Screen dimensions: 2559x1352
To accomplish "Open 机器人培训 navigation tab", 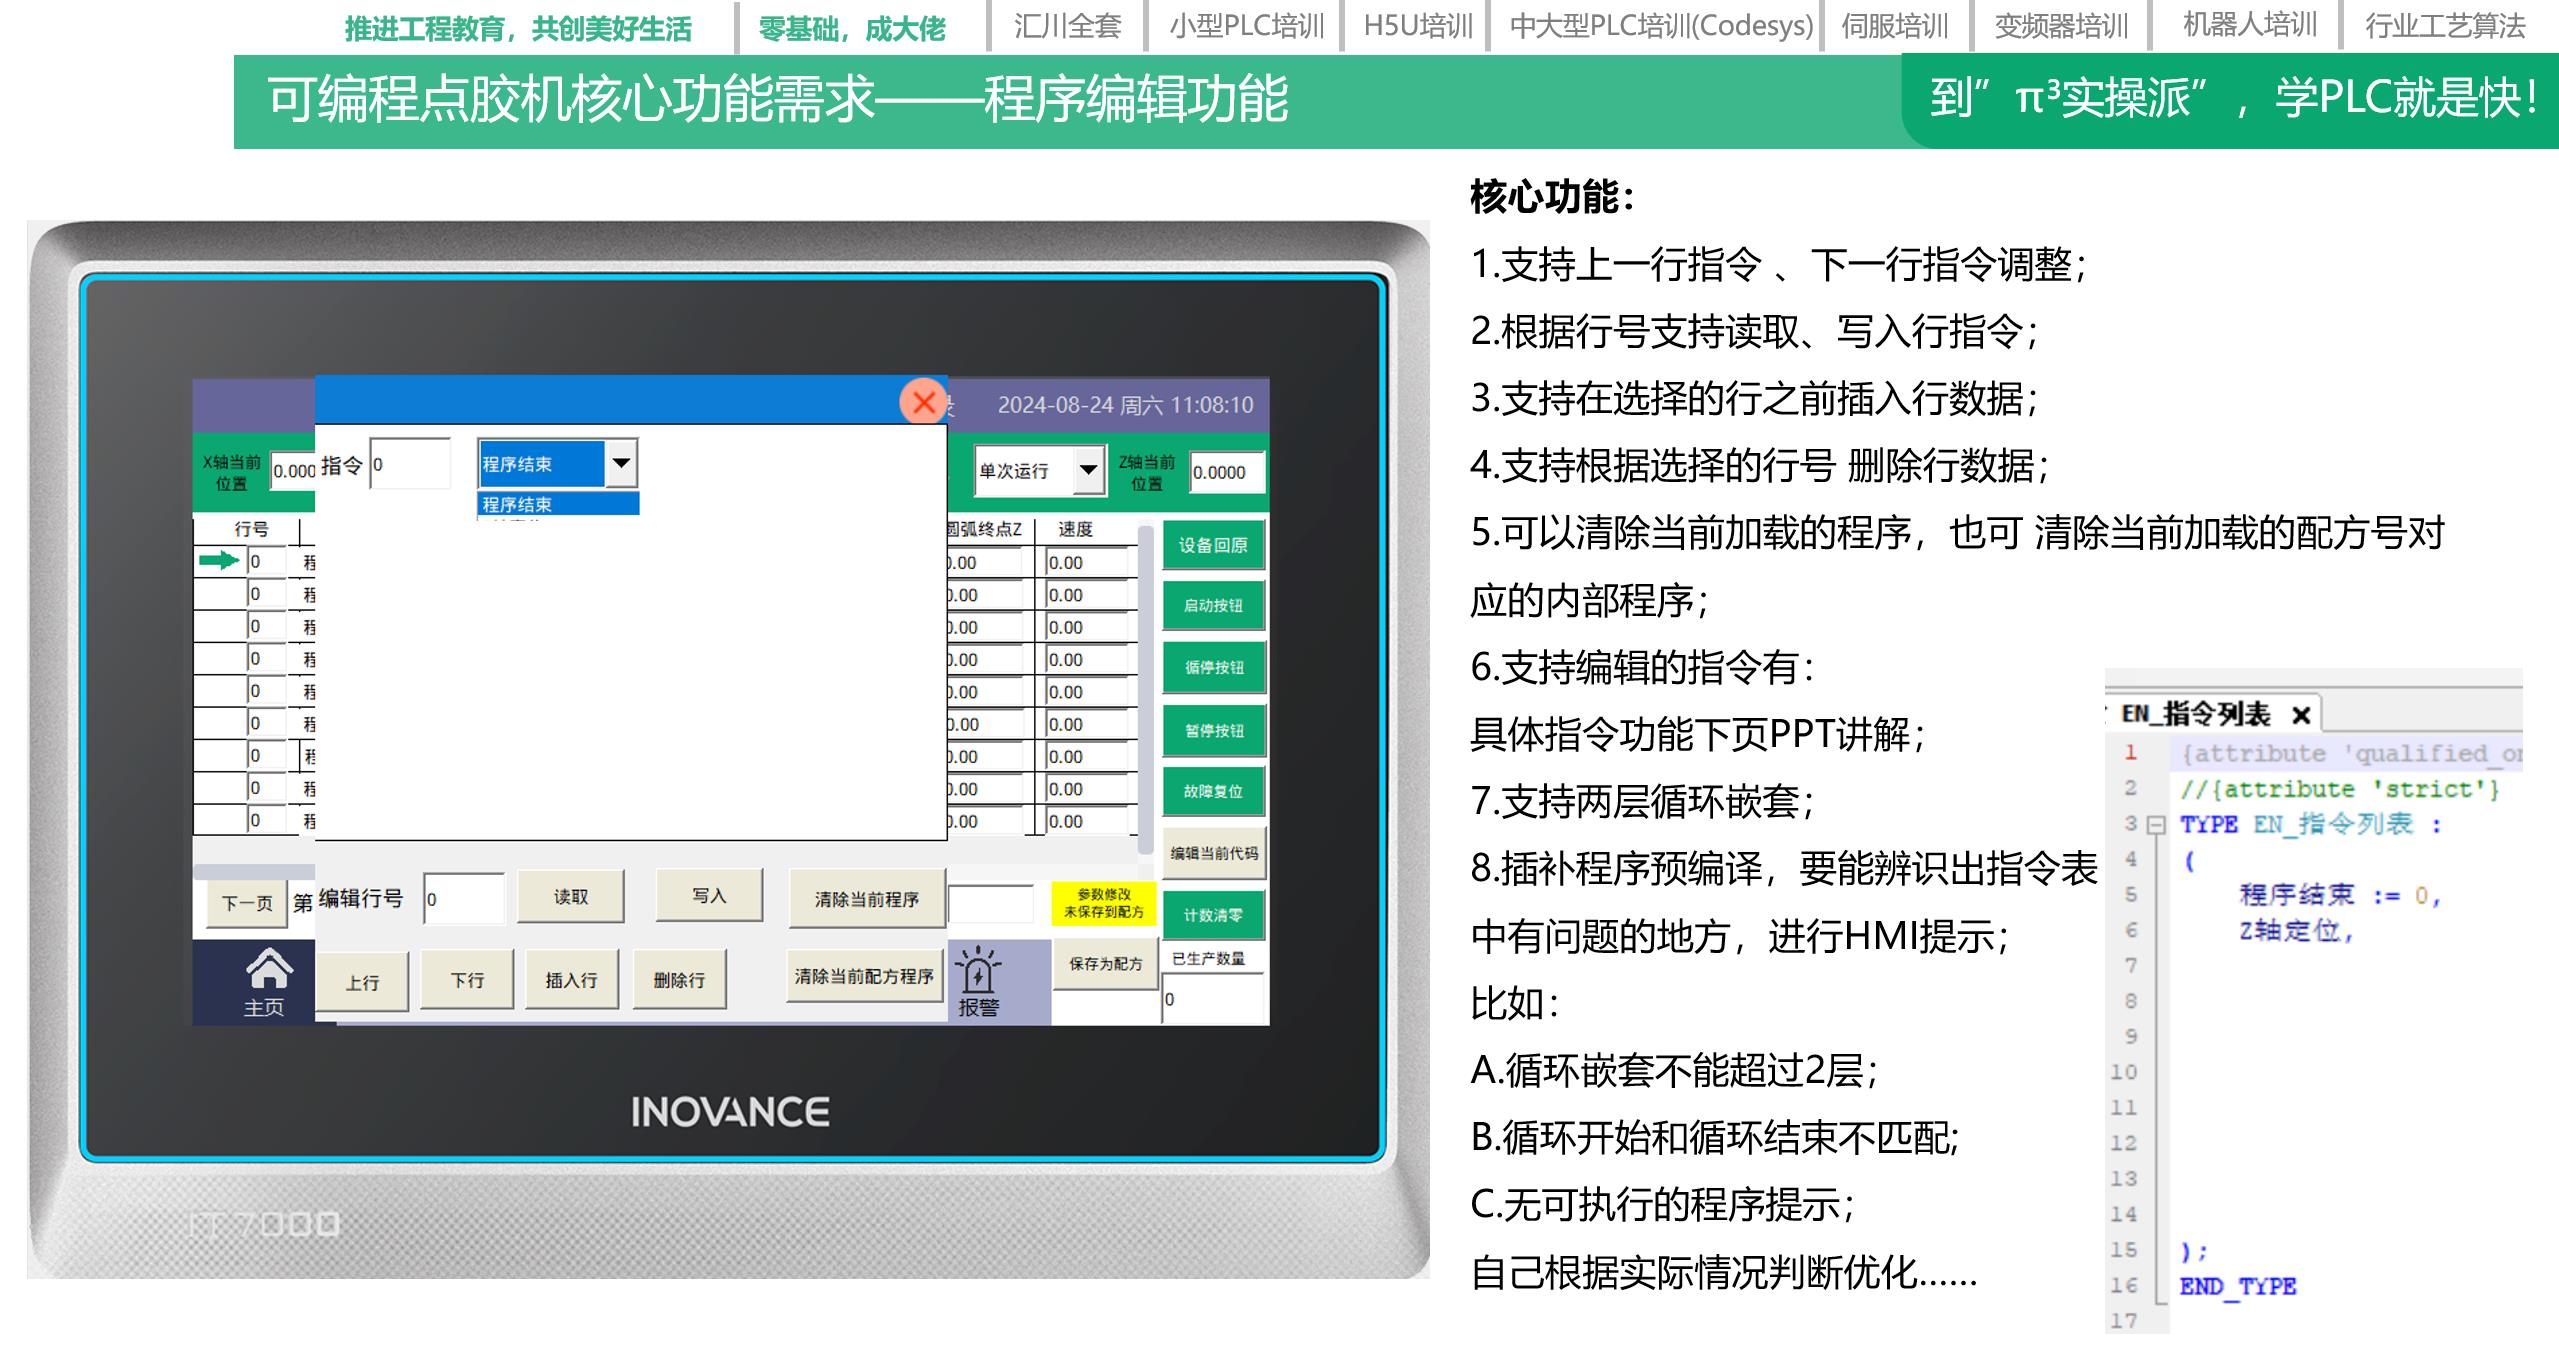I will [2249, 26].
